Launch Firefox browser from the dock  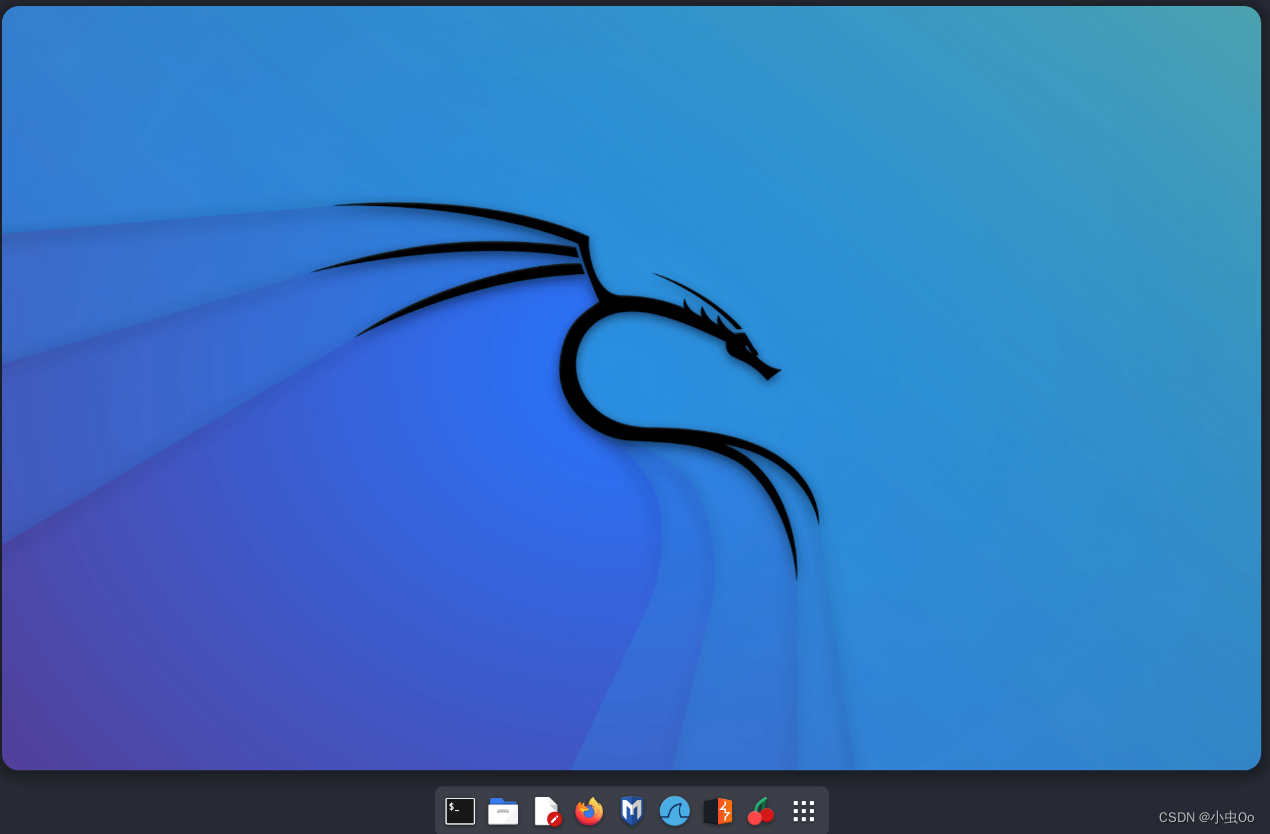589,811
